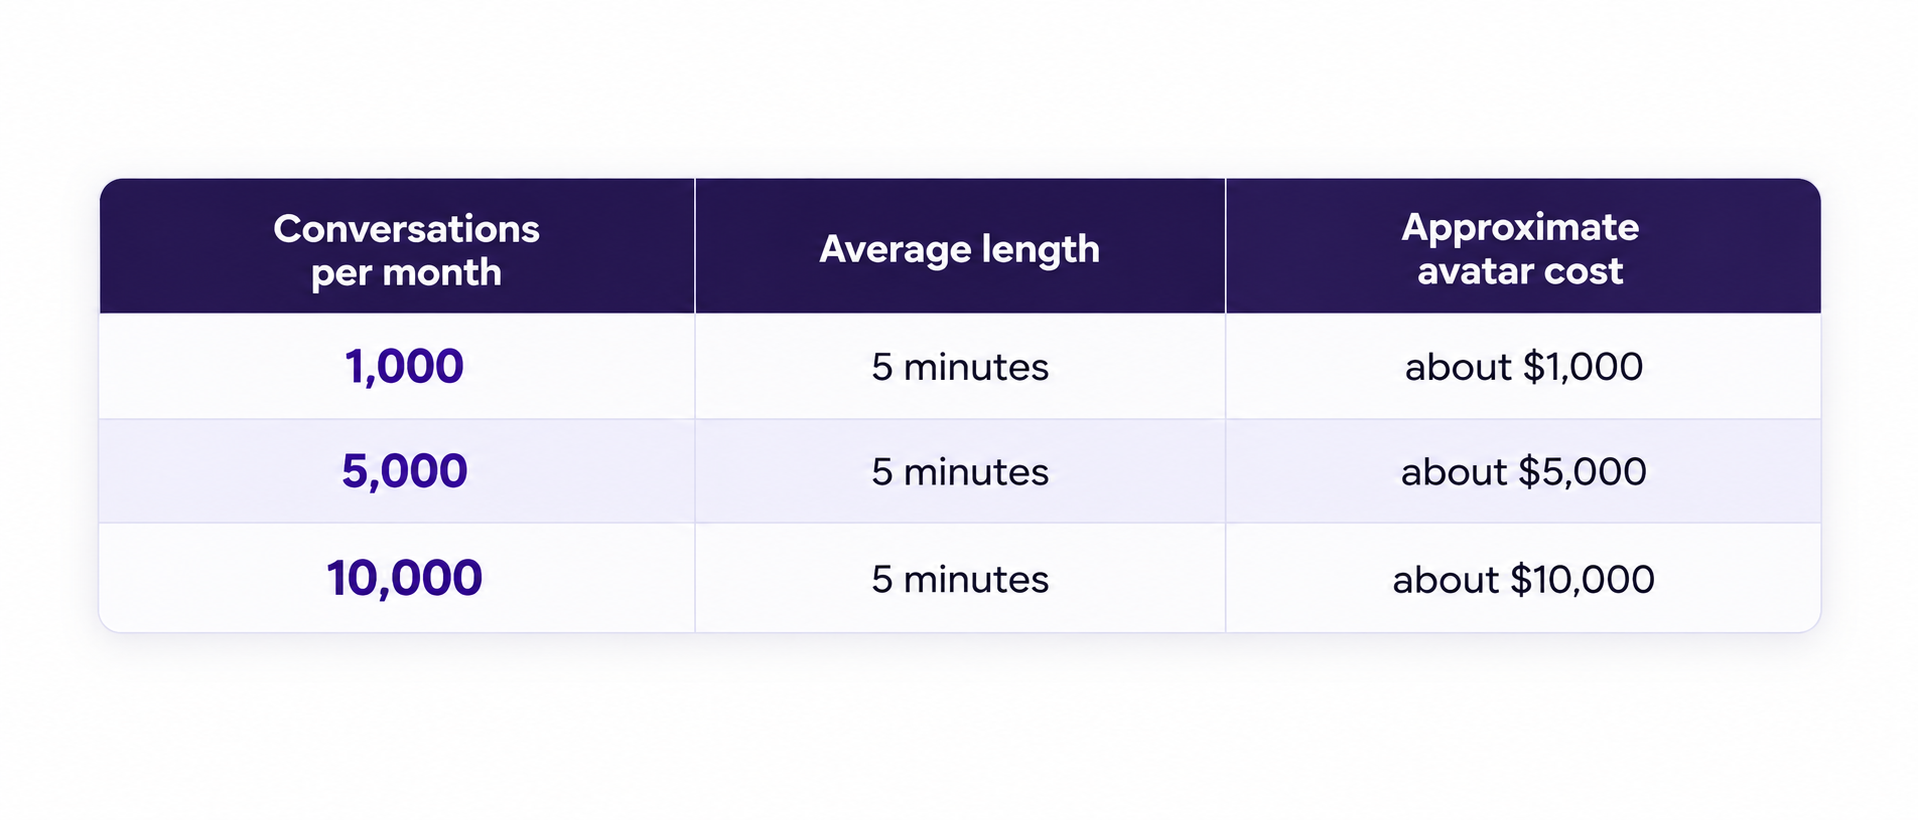Click the word "length" in the header
This screenshot has height=820, width=1918.
[1040, 249]
